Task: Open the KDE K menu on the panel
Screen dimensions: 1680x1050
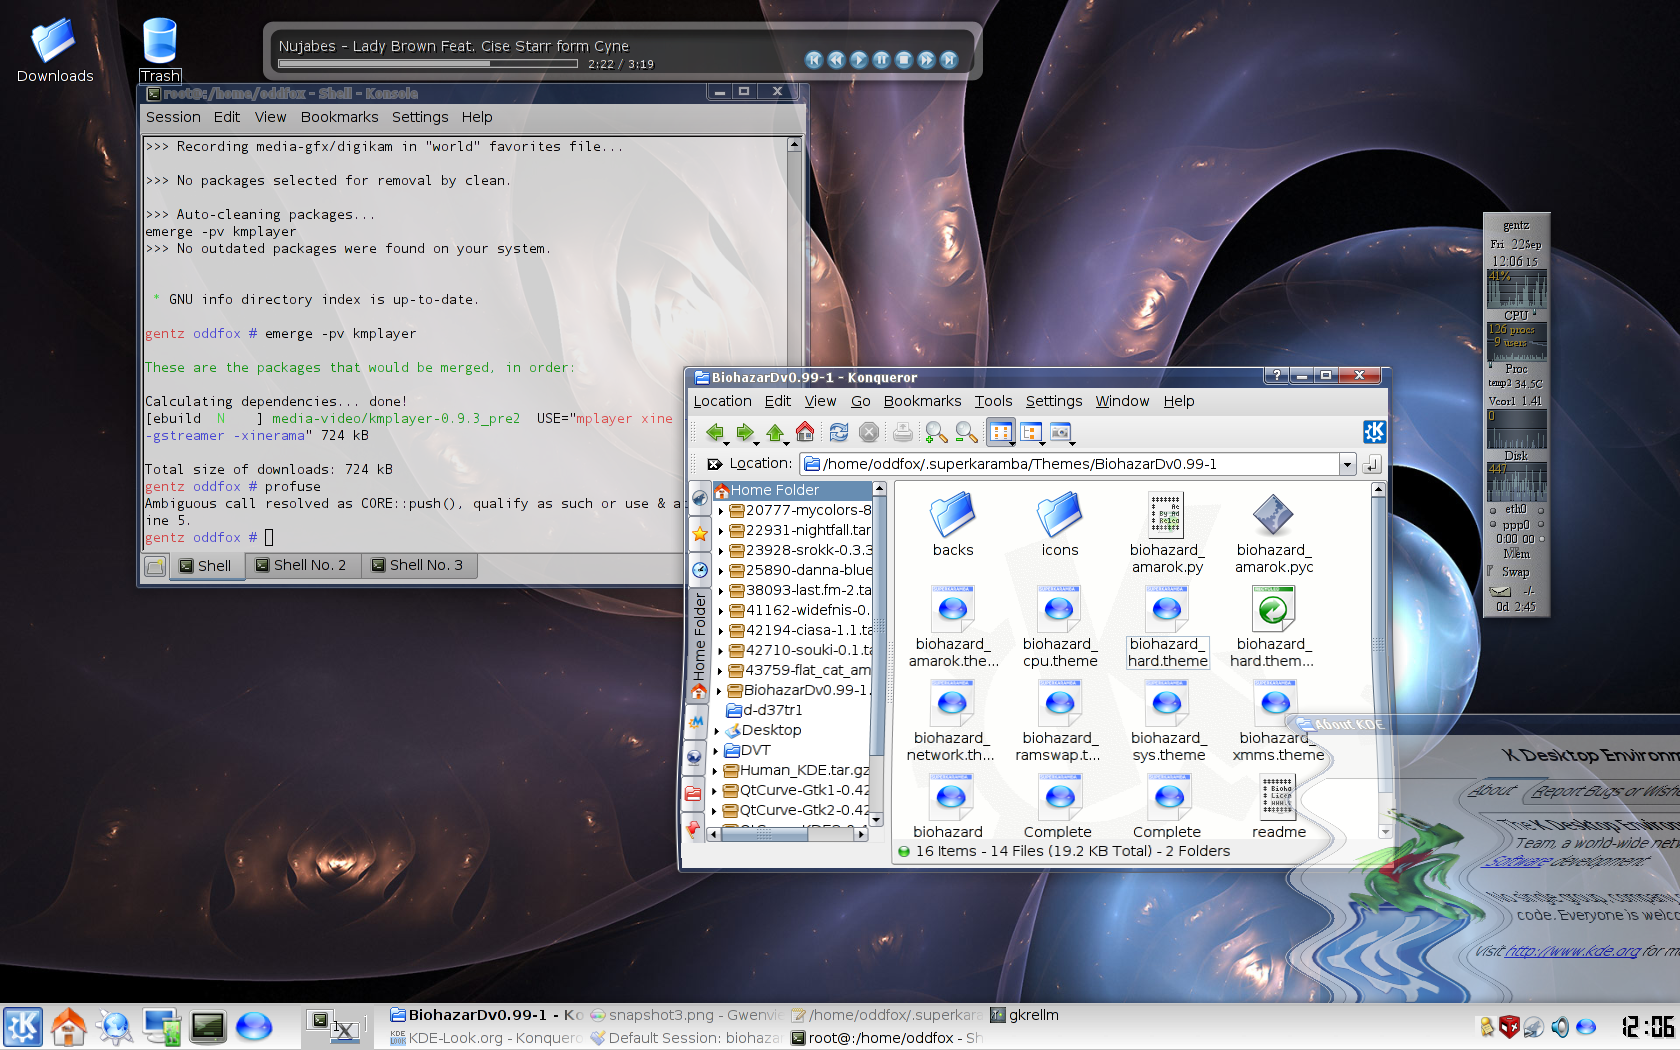Action: click(22, 1027)
